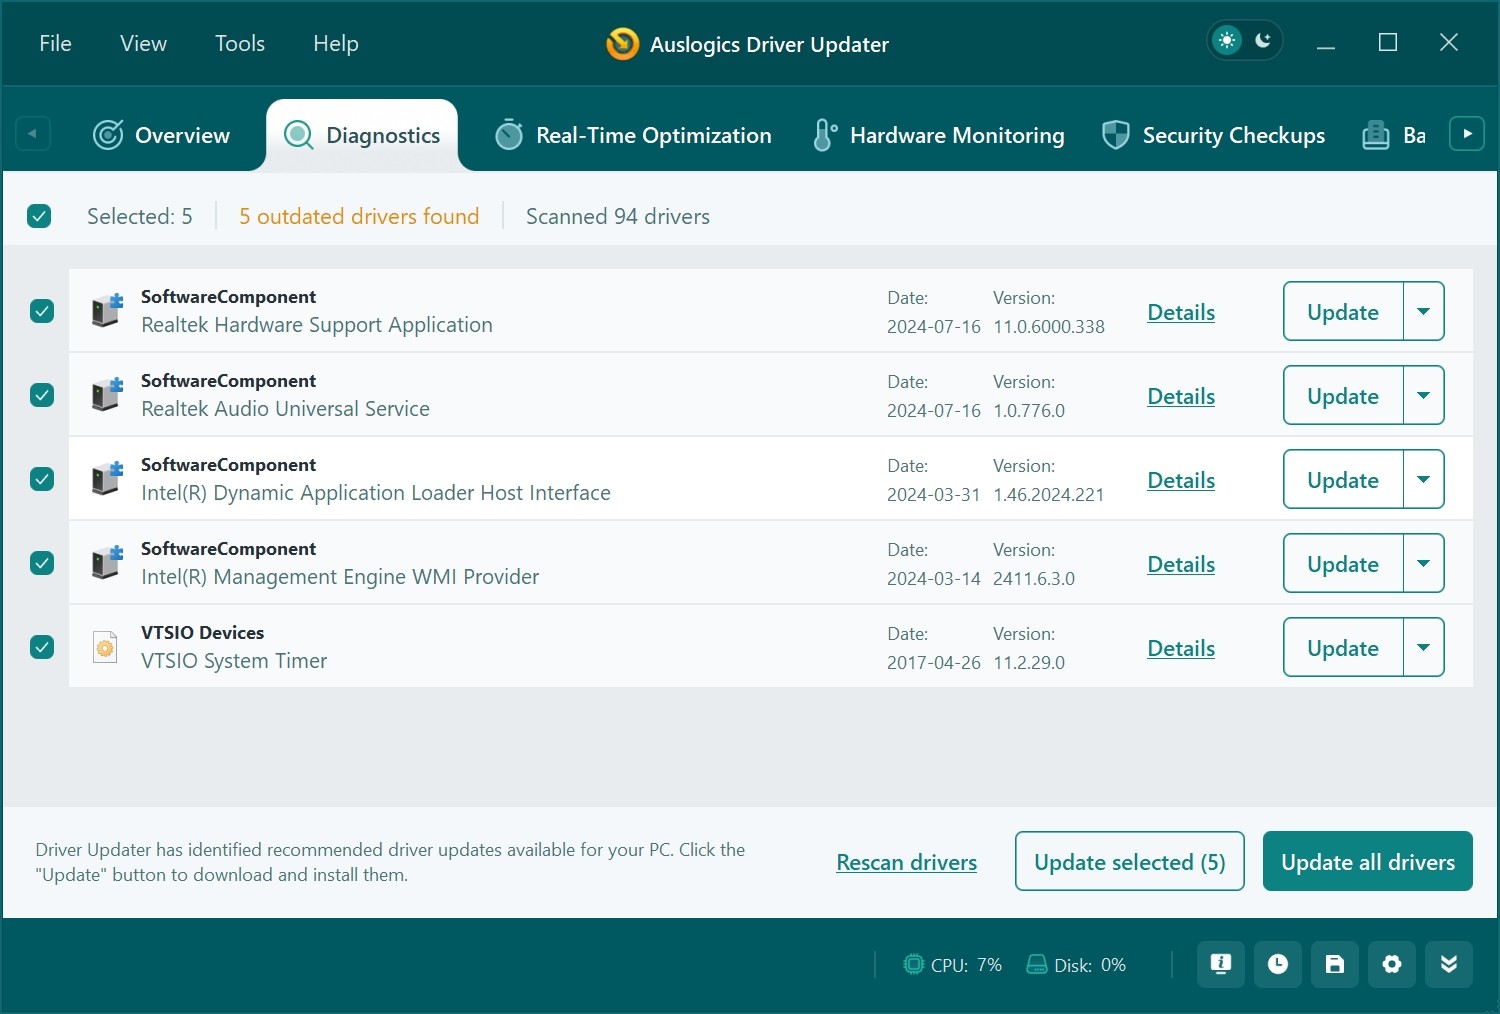Click the VTSIO System Timer file icon
Screen dimensions: 1500x1014
click(x=105, y=647)
